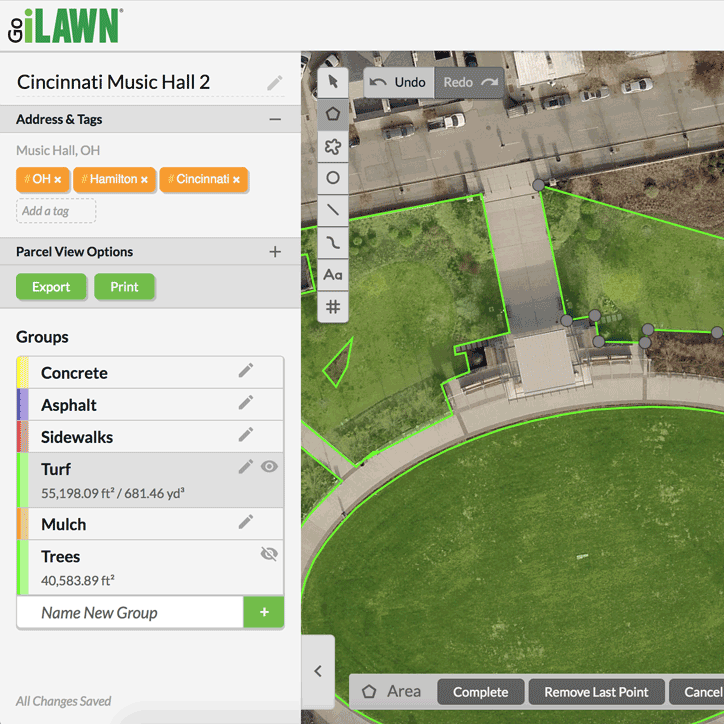Screen dimensions: 724x724
Task: Hide the Turf group on map
Action: [x=269, y=466]
